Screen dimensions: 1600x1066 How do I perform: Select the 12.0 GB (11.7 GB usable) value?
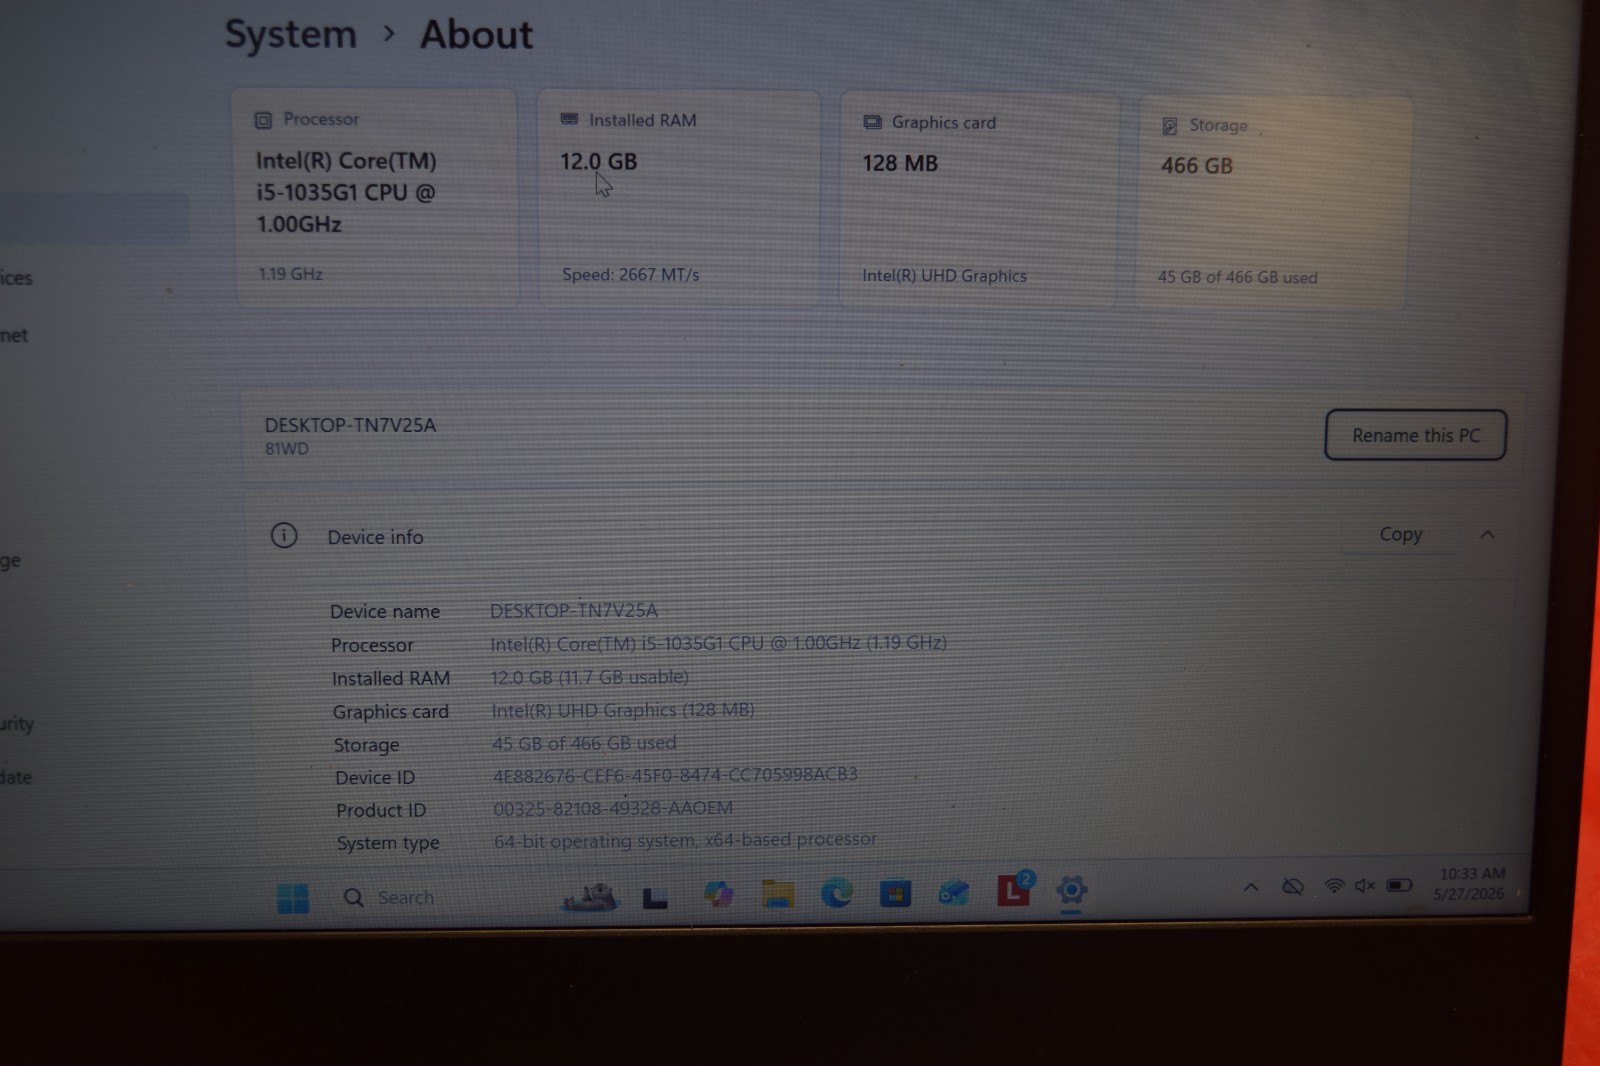click(590, 677)
